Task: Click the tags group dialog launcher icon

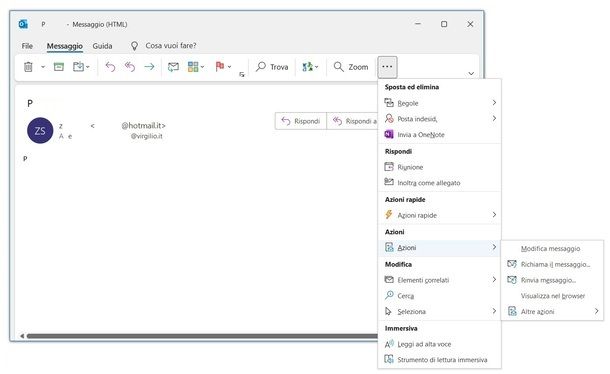Action: (242, 74)
